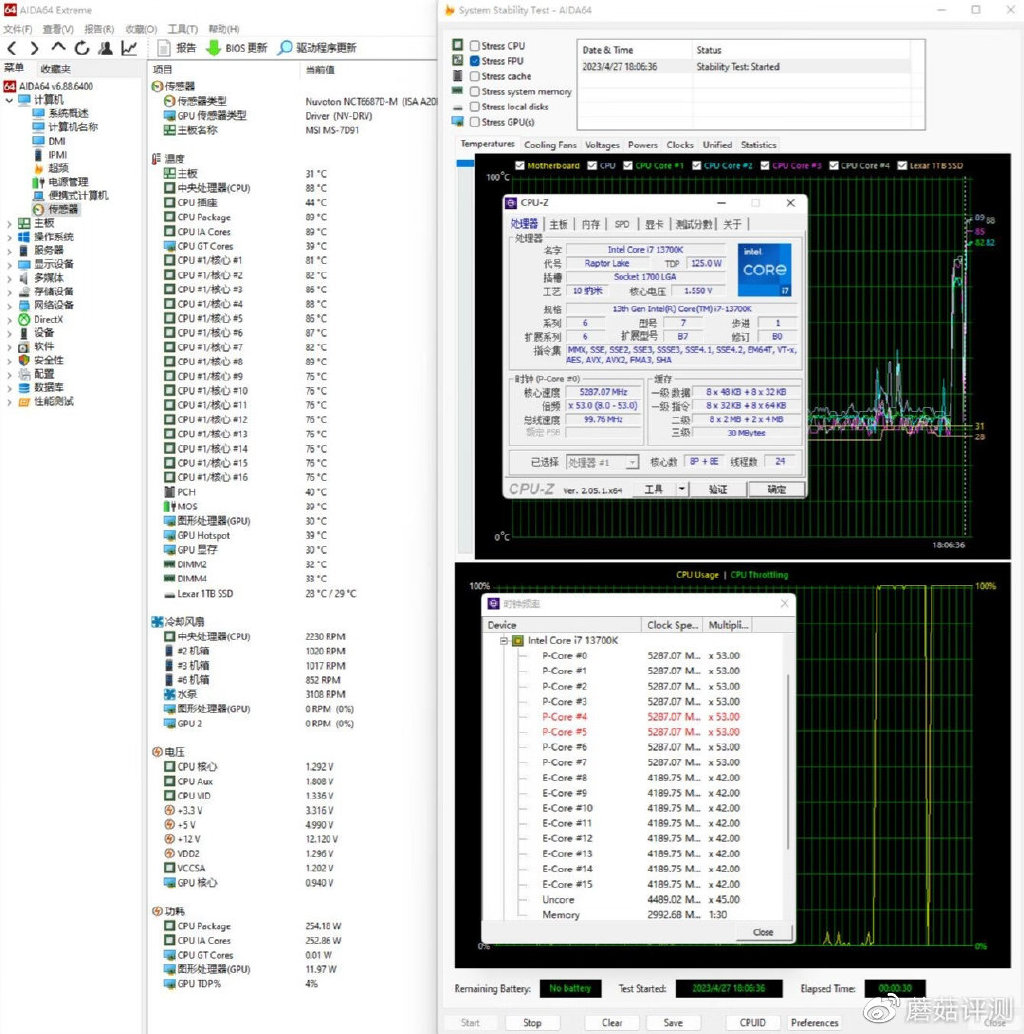This screenshot has height=1034, width=1024.
Task: Click the CPUID button
Action: point(752,1022)
